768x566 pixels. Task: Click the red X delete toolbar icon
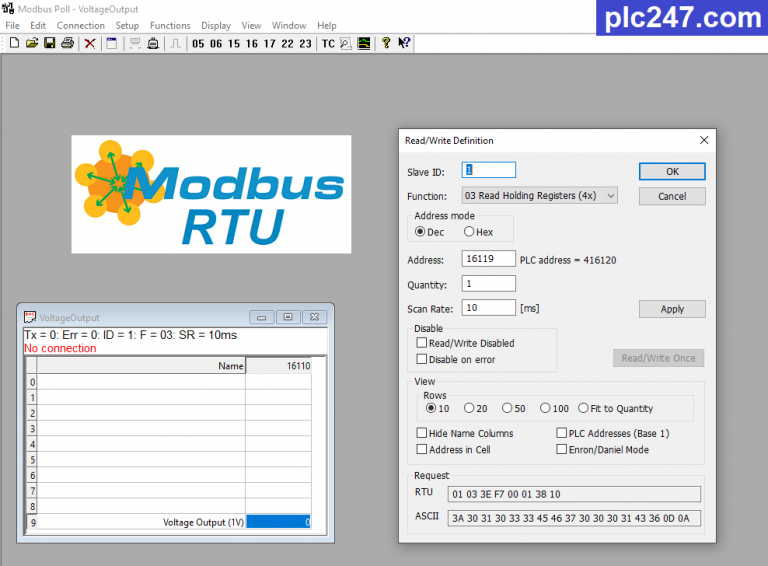(x=90, y=44)
